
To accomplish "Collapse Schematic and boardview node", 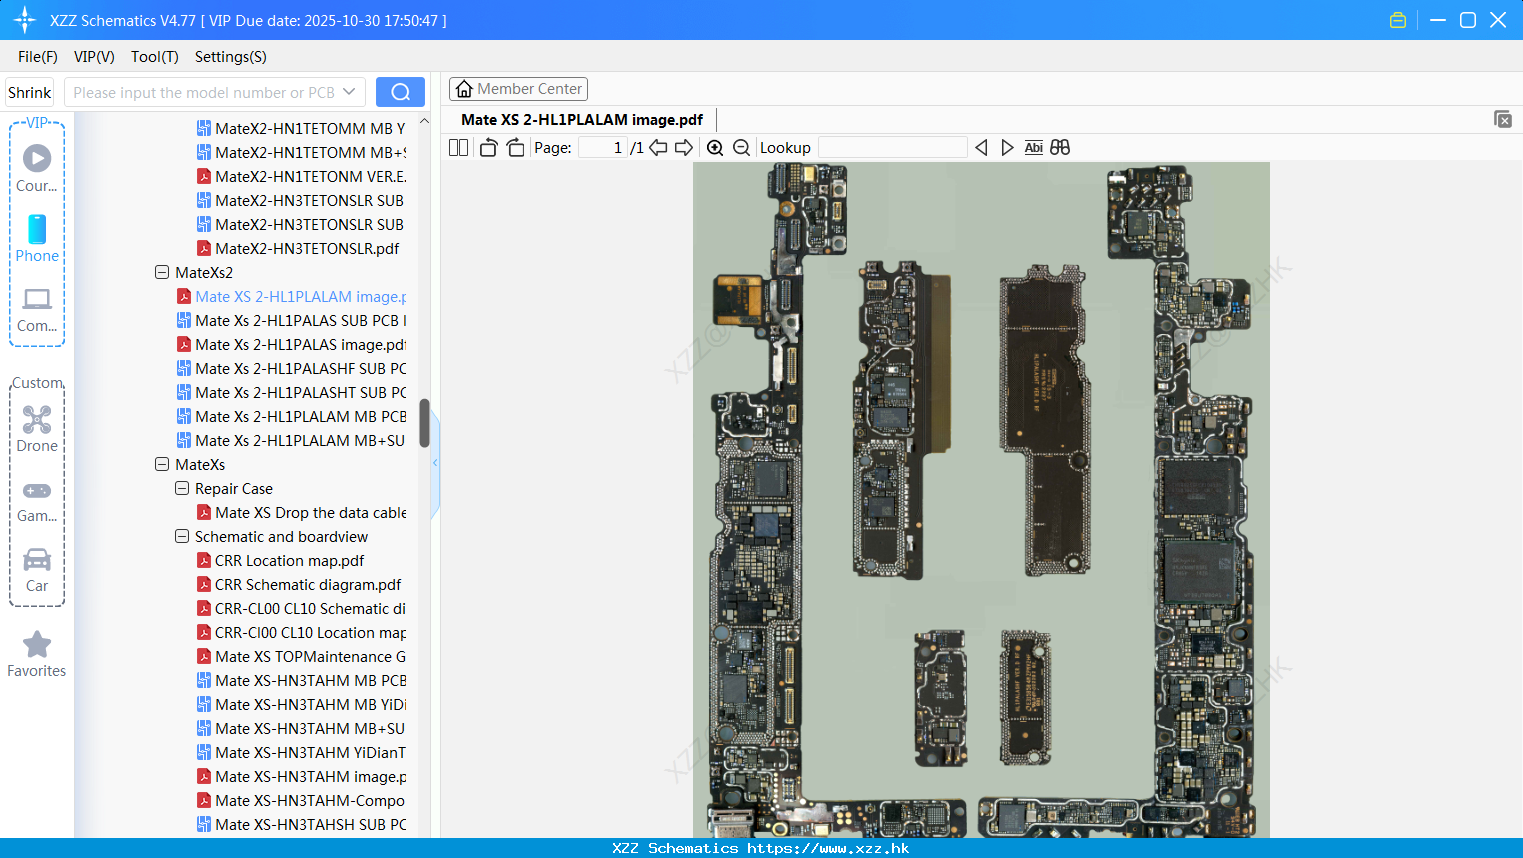I will [182, 536].
